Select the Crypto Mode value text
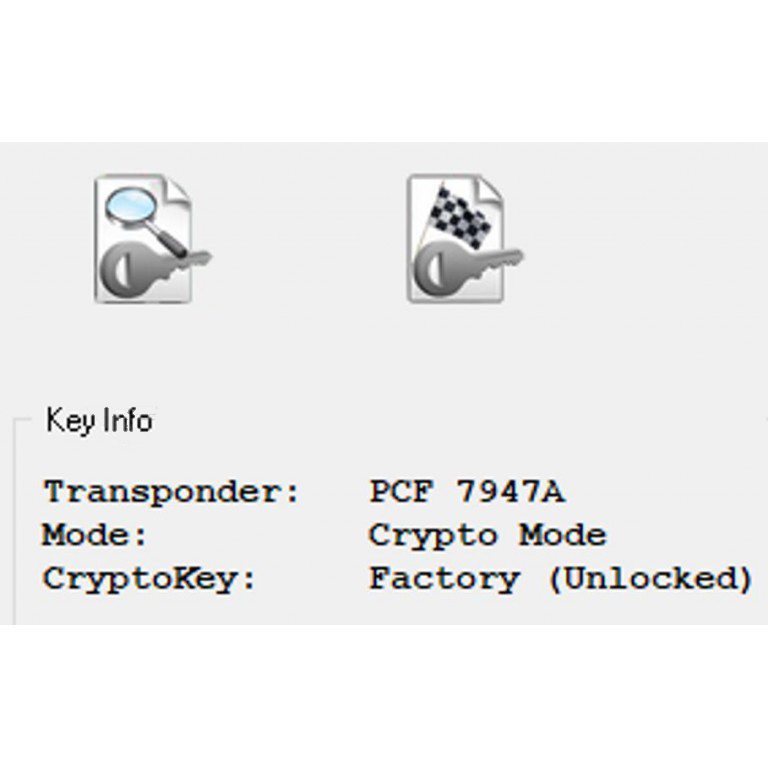This screenshot has height=768, width=768. click(x=487, y=535)
